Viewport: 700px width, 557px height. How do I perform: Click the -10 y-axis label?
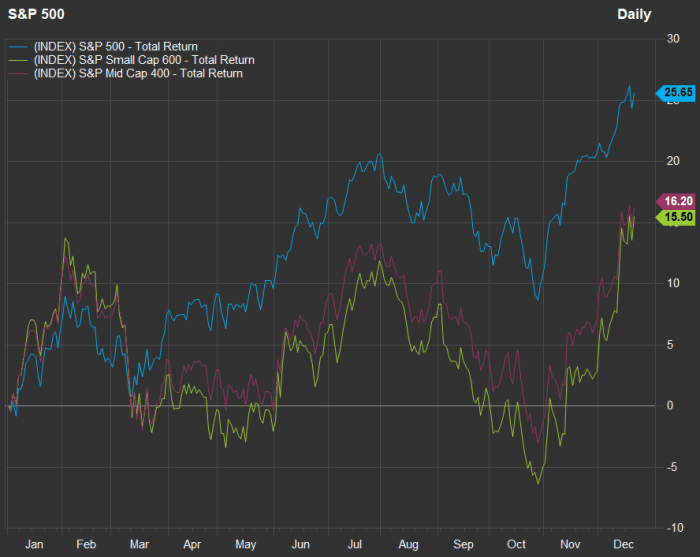tap(675, 528)
